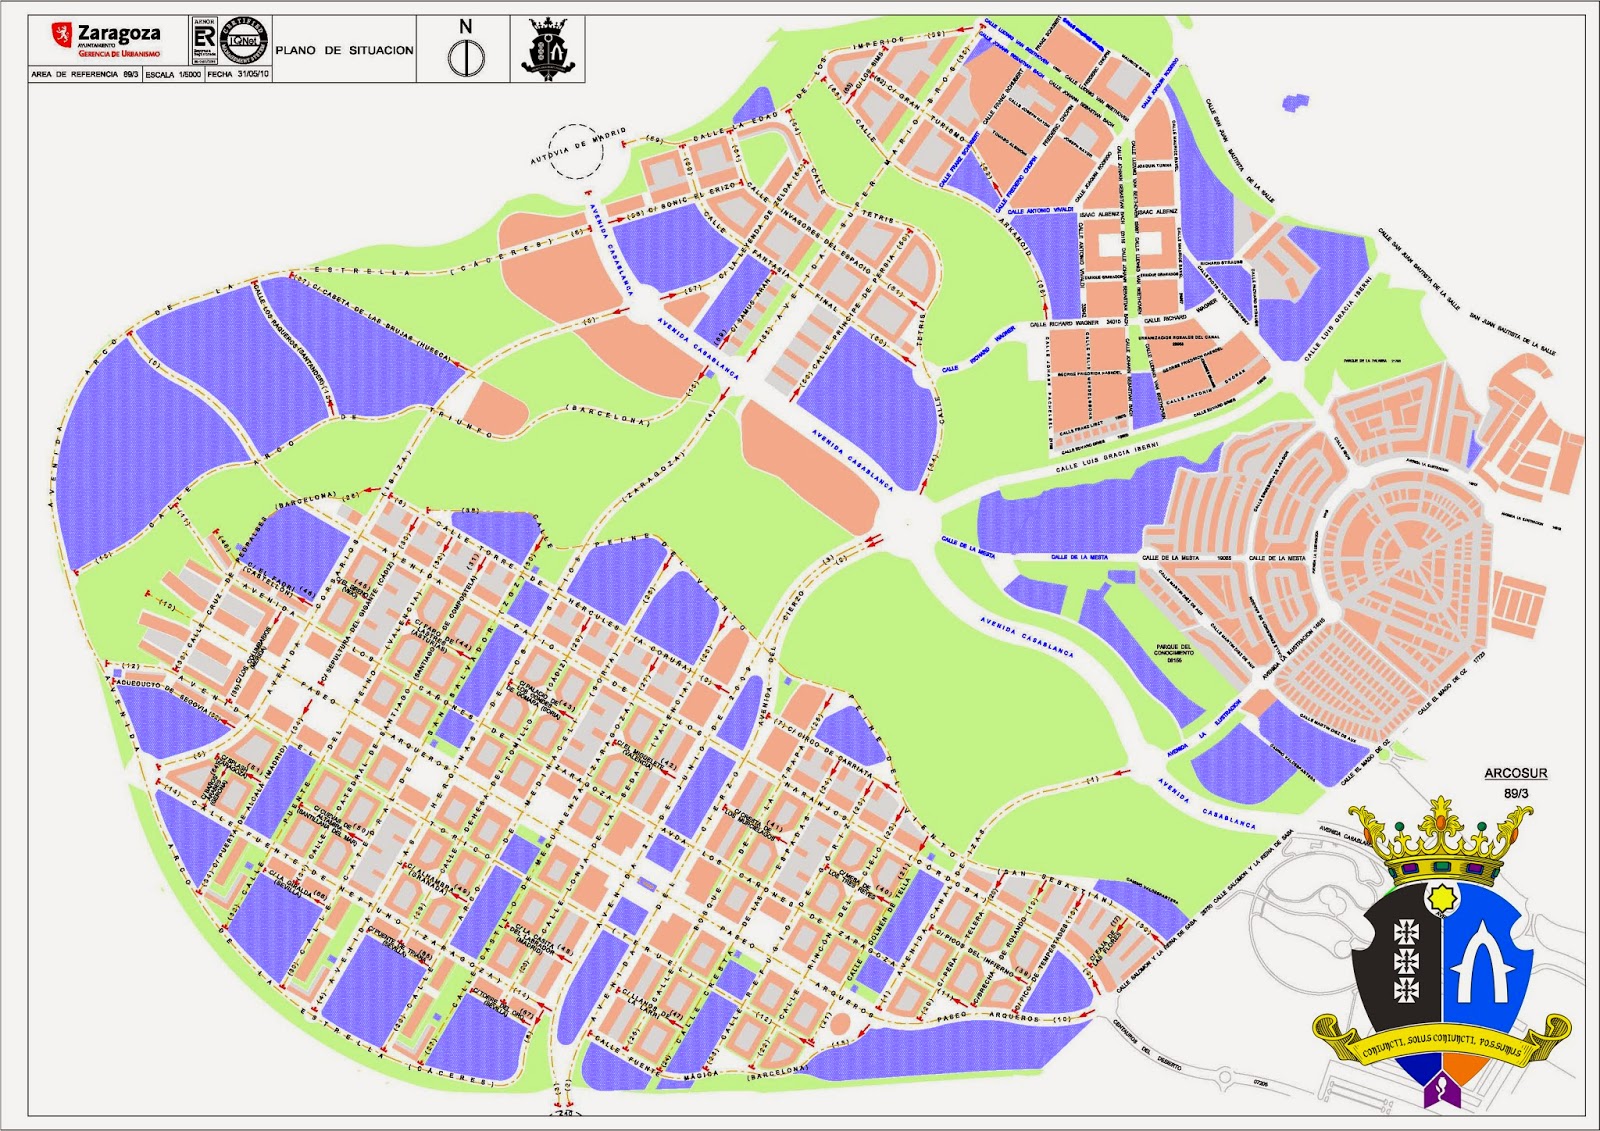Screen dimensions: 1600x1131
Task: Click the Zaragoza Ayuntamiento shield logo
Action: [x=62, y=37]
